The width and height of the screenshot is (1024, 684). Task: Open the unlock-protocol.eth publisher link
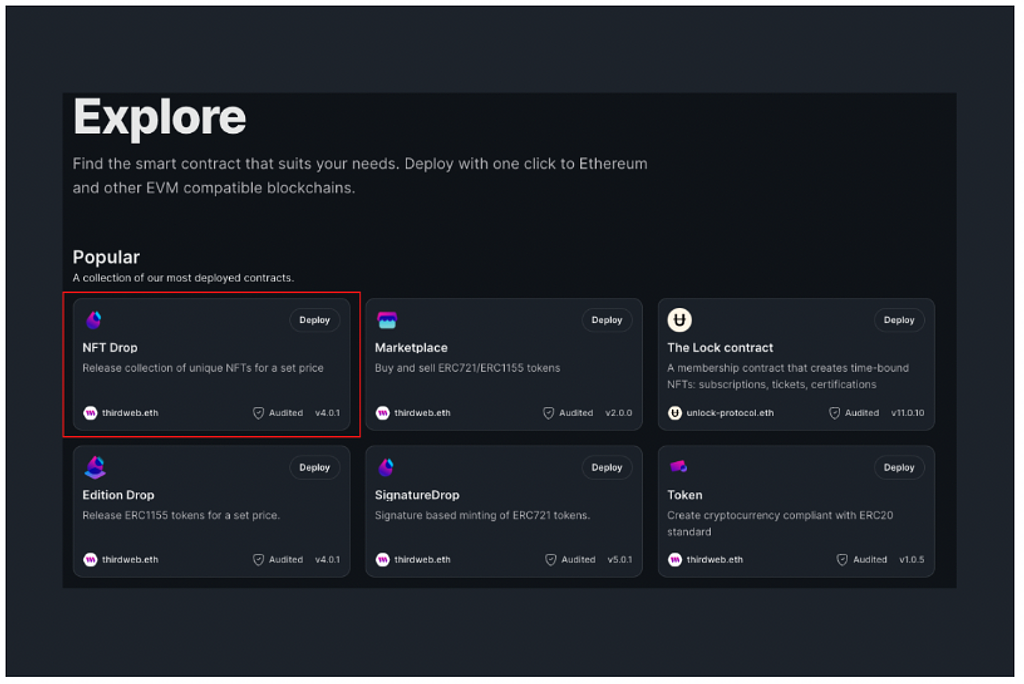pos(730,413)
